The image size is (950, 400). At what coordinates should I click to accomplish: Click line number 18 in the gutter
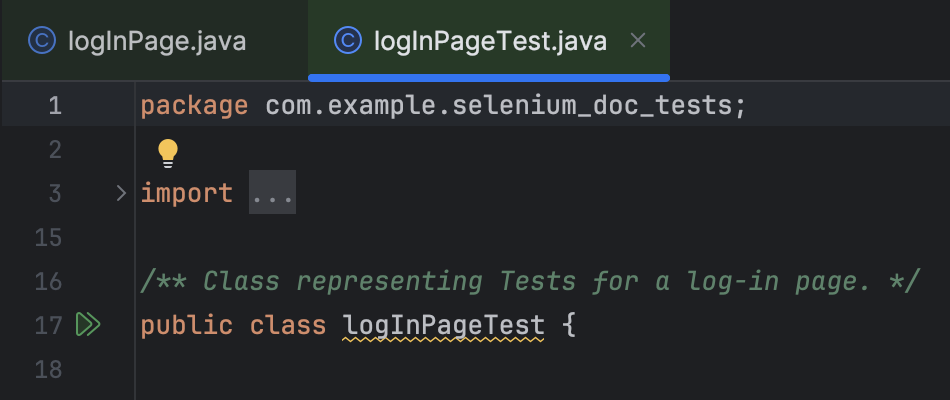(48, 369)
